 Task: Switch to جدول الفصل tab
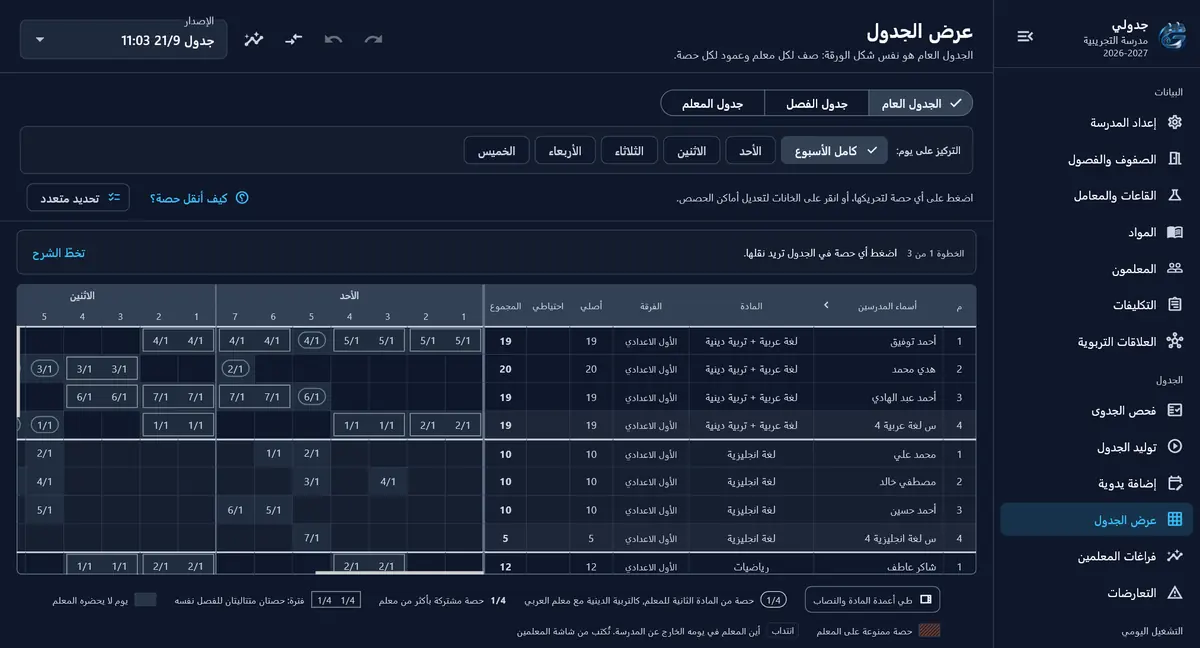pyautogui.click(x=817, y=103)
